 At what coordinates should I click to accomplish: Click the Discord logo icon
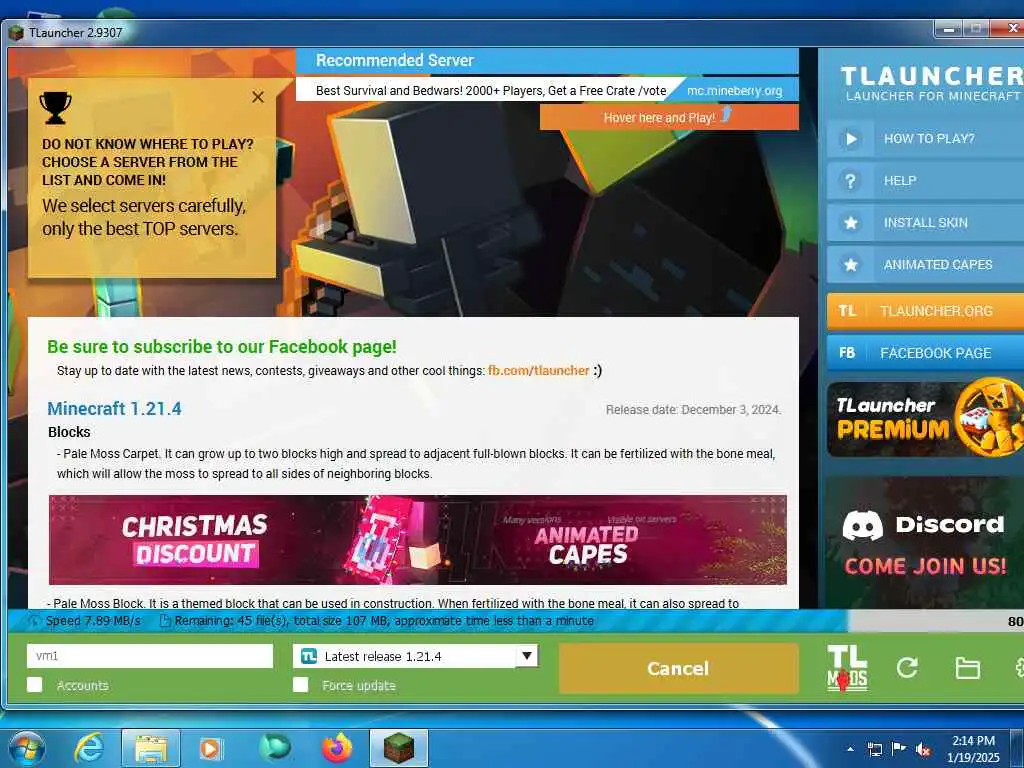tap(862, 524)
